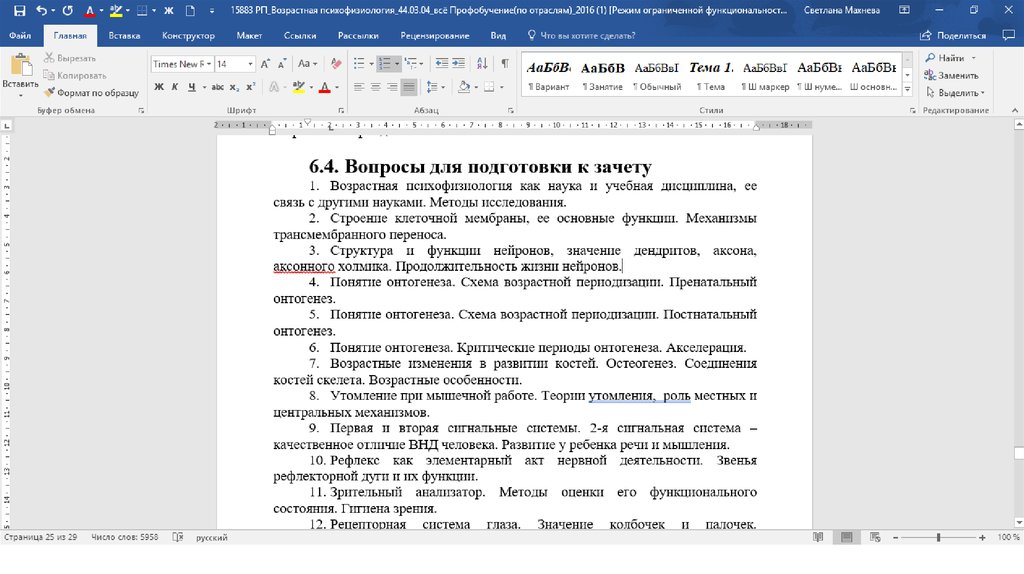Image resolution: width=1024 pixels, height=574 pixels.
Task: Toggle Italic (К) formatting
Action: click(175, 87)
